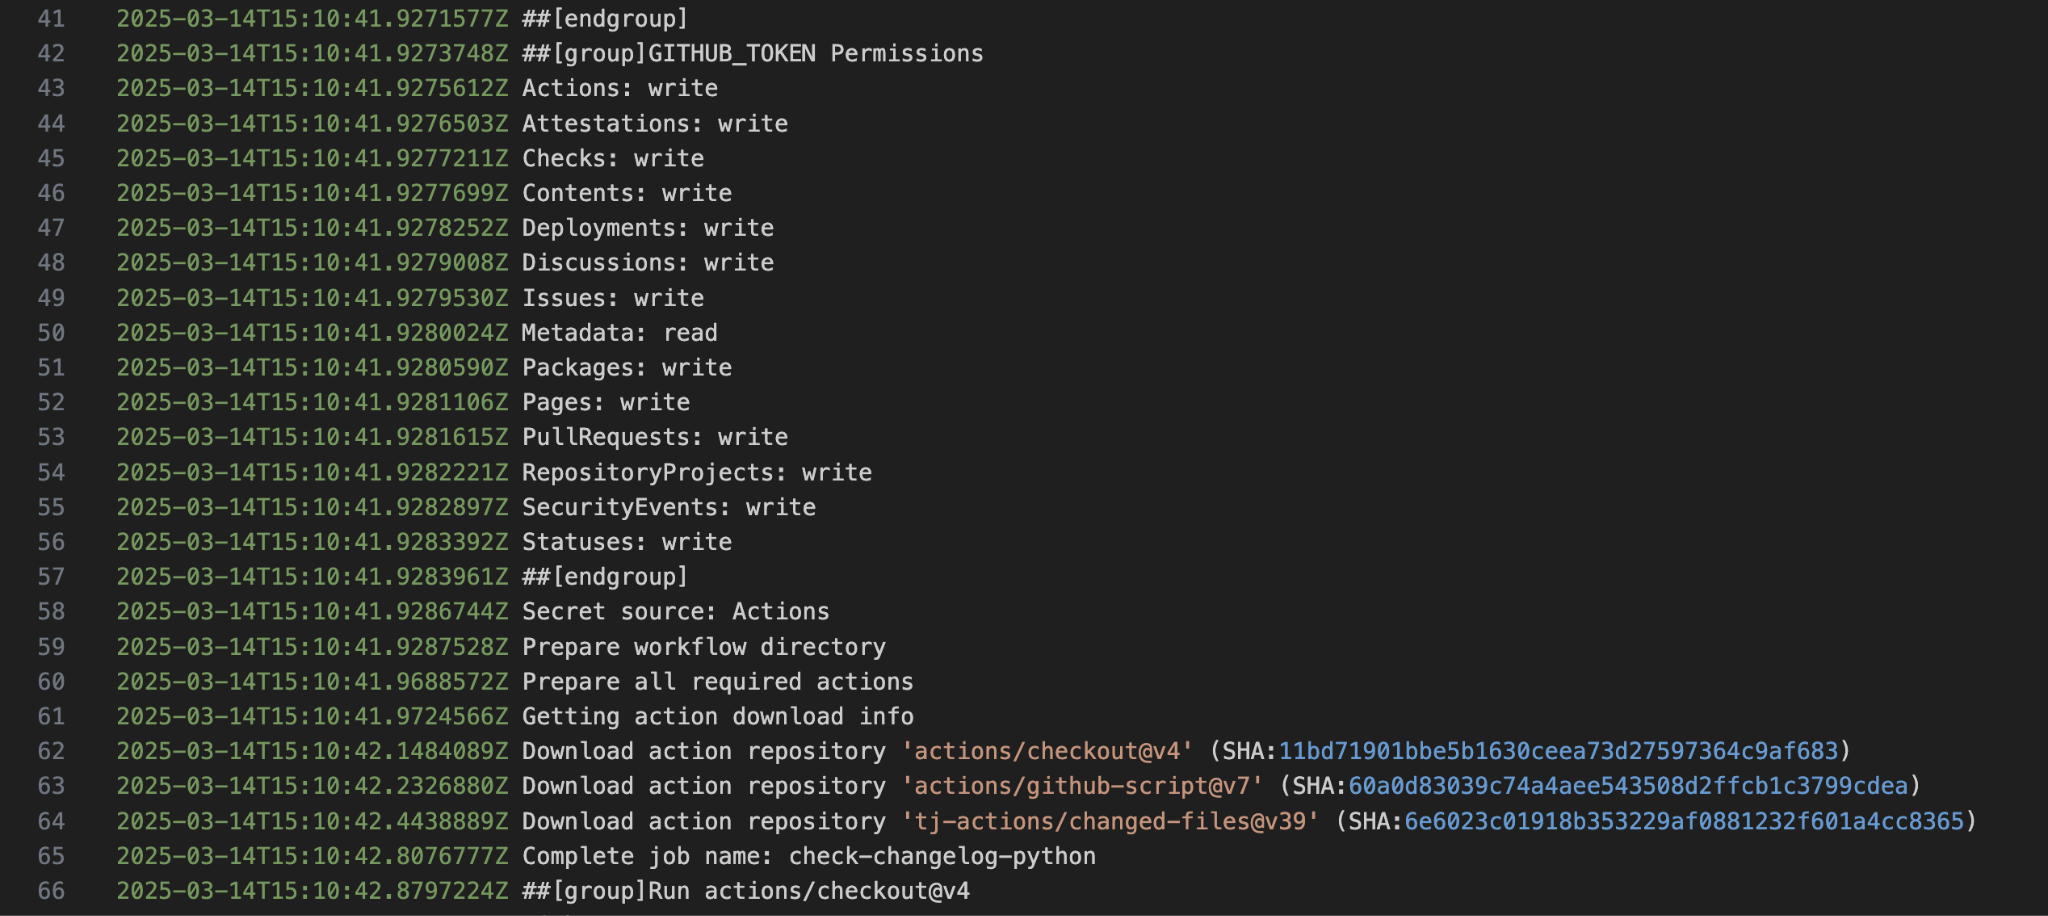Click the 'Secret source: Actions' log line
The width and height of the screenshot is (2048, 916).
click(x=675, y=612)
